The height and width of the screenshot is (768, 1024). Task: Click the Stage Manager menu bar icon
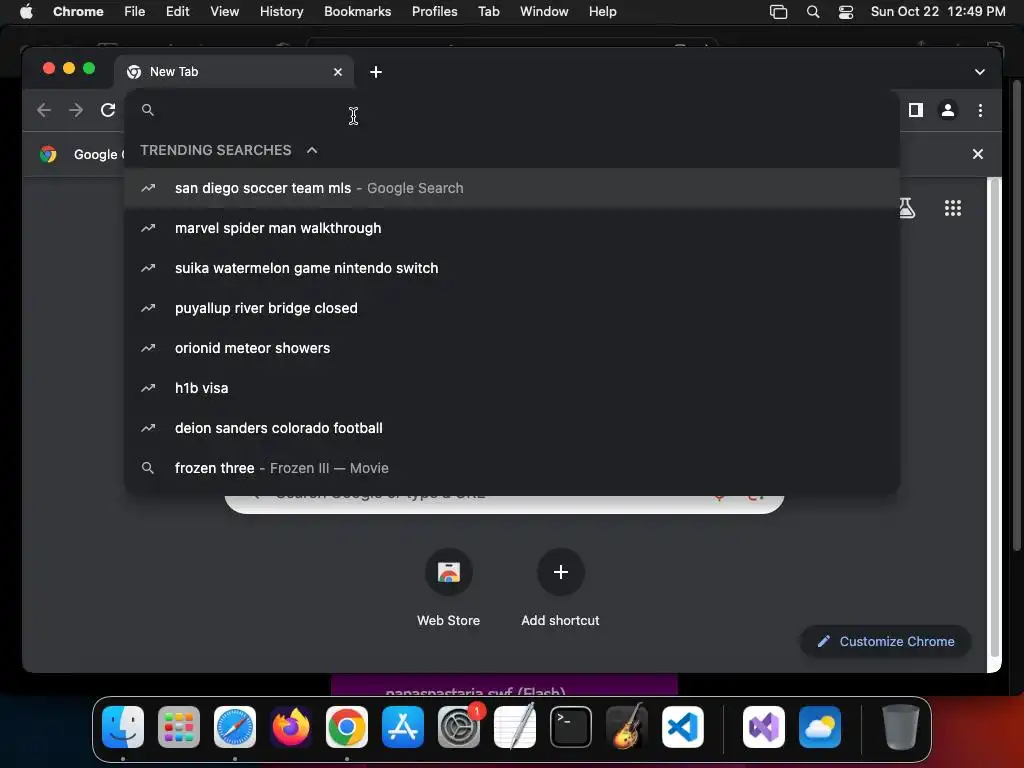(x=778, y=11)
